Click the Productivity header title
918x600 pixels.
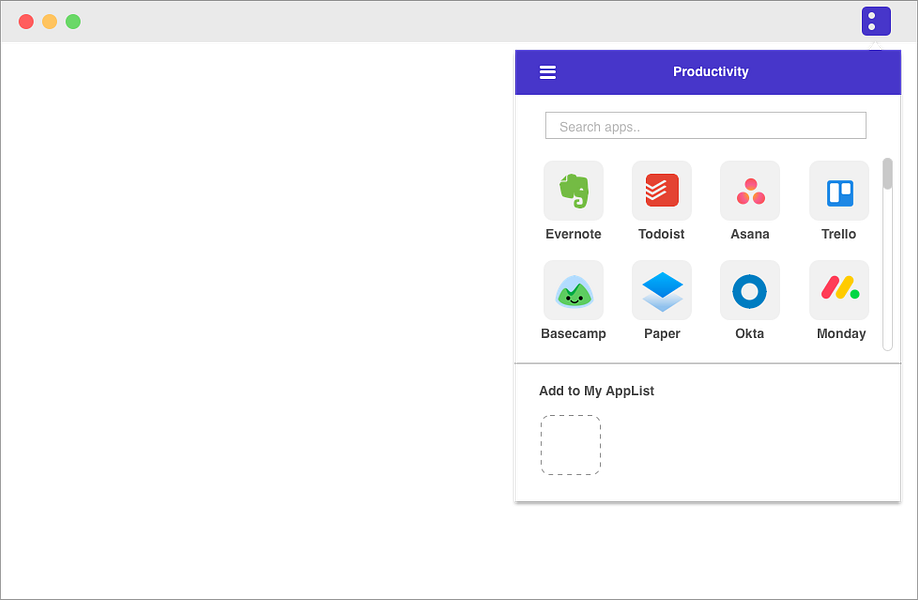coord(711,71)
